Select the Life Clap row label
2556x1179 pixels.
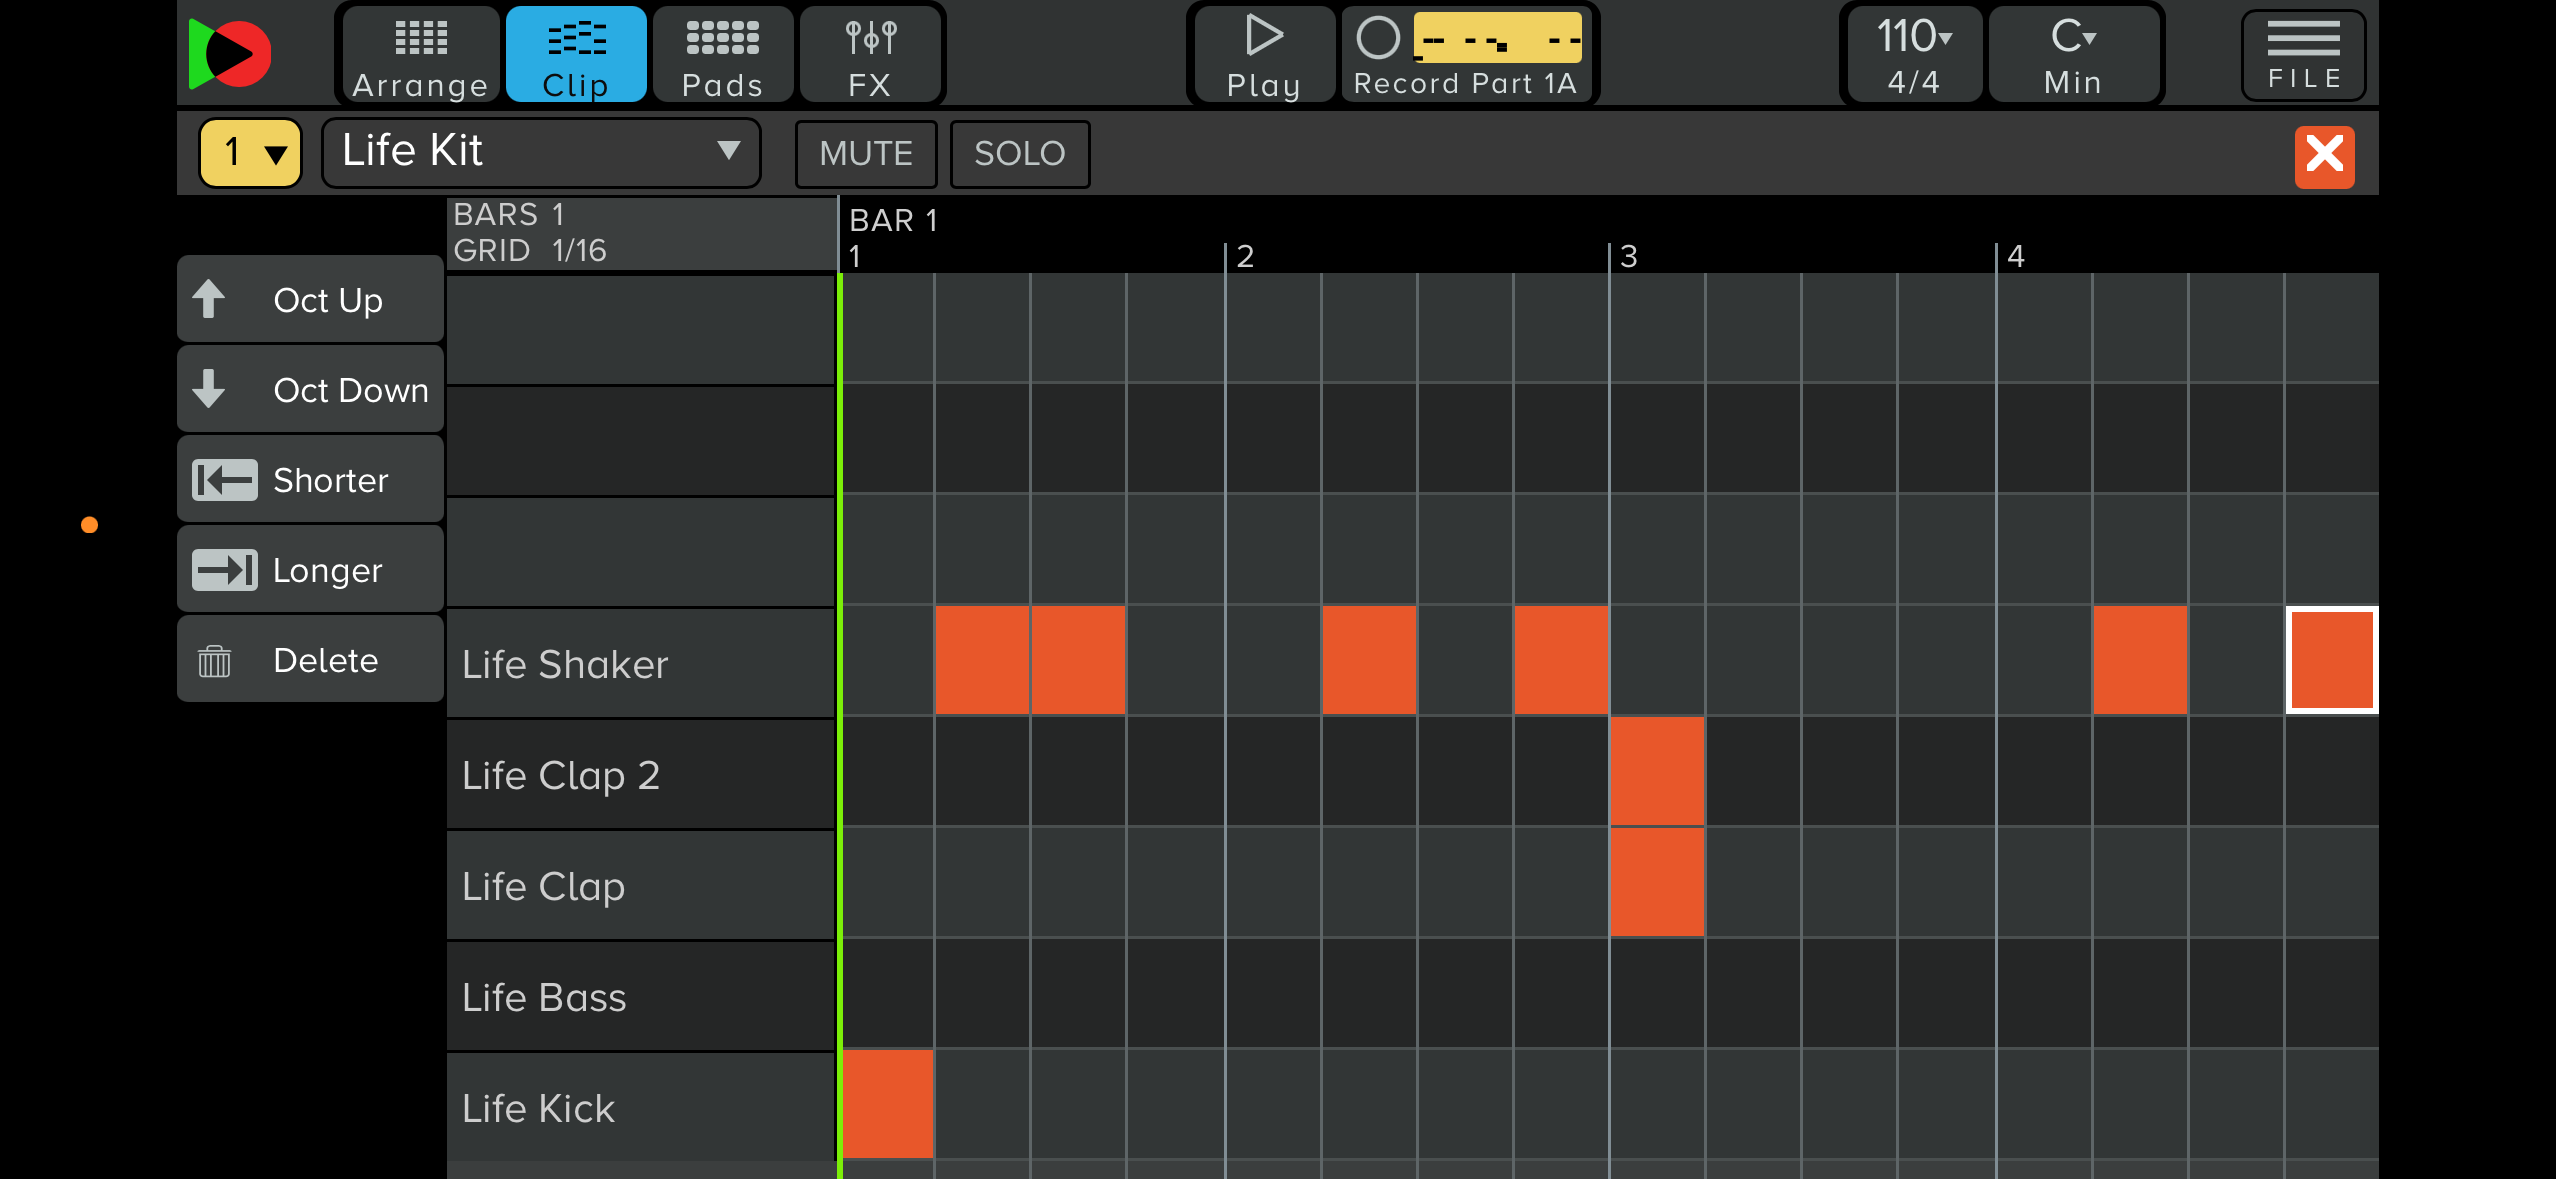641,885
